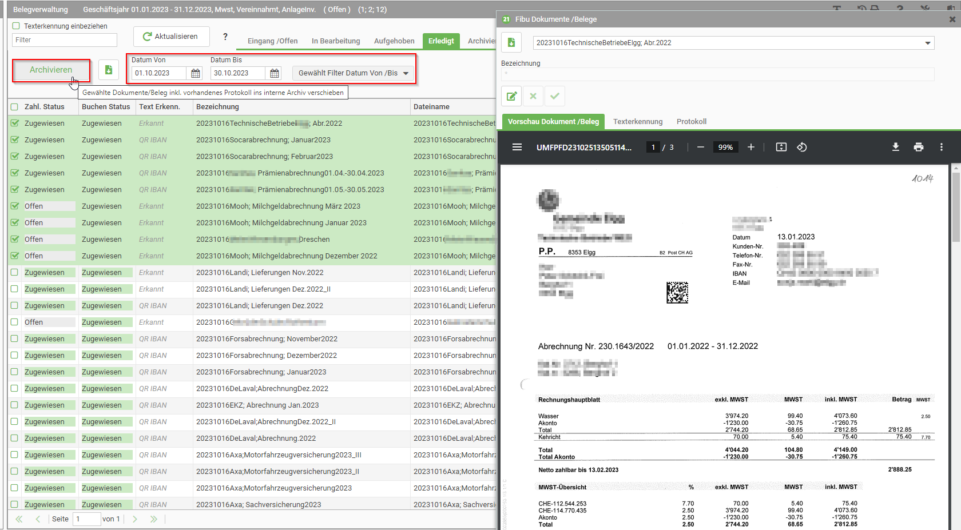Click the green document icon beside Archivieren
The width and height of the screenshot is (961, 530).
(x=108, y=70)
